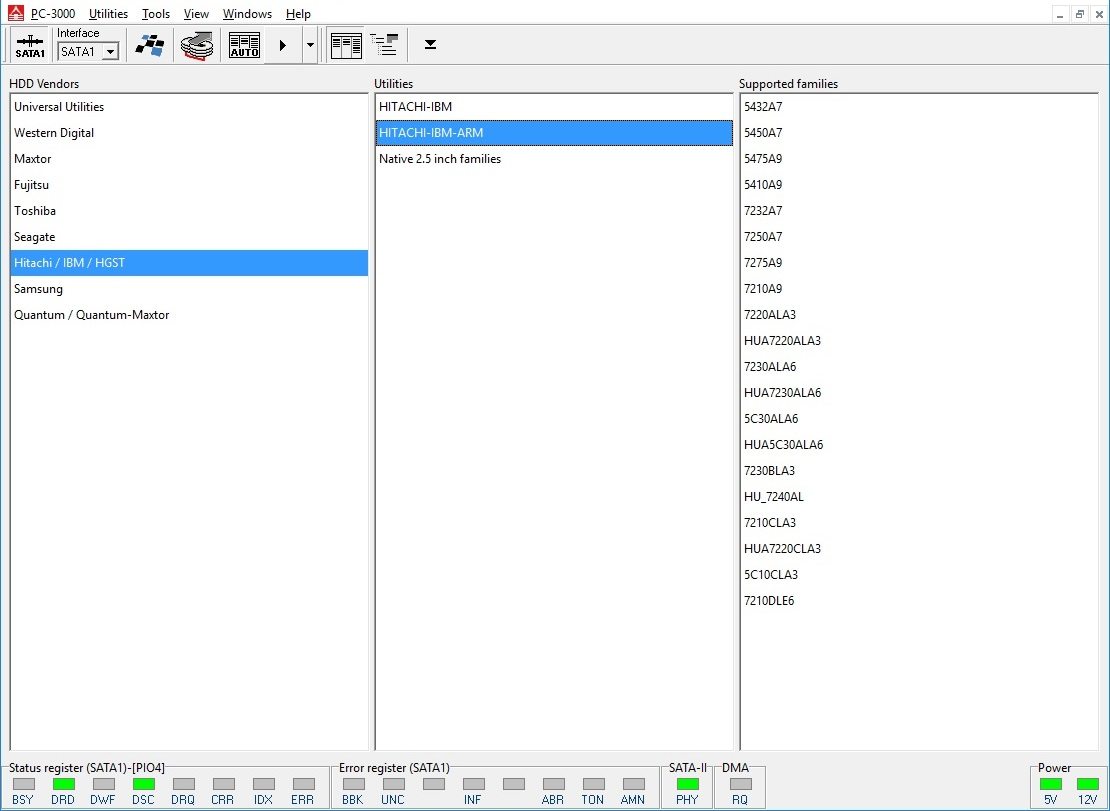This screenshot has width=1110, height=811.
Task: Select Seagate vendor
Action: pyautogui.click(x=189, y=237)
